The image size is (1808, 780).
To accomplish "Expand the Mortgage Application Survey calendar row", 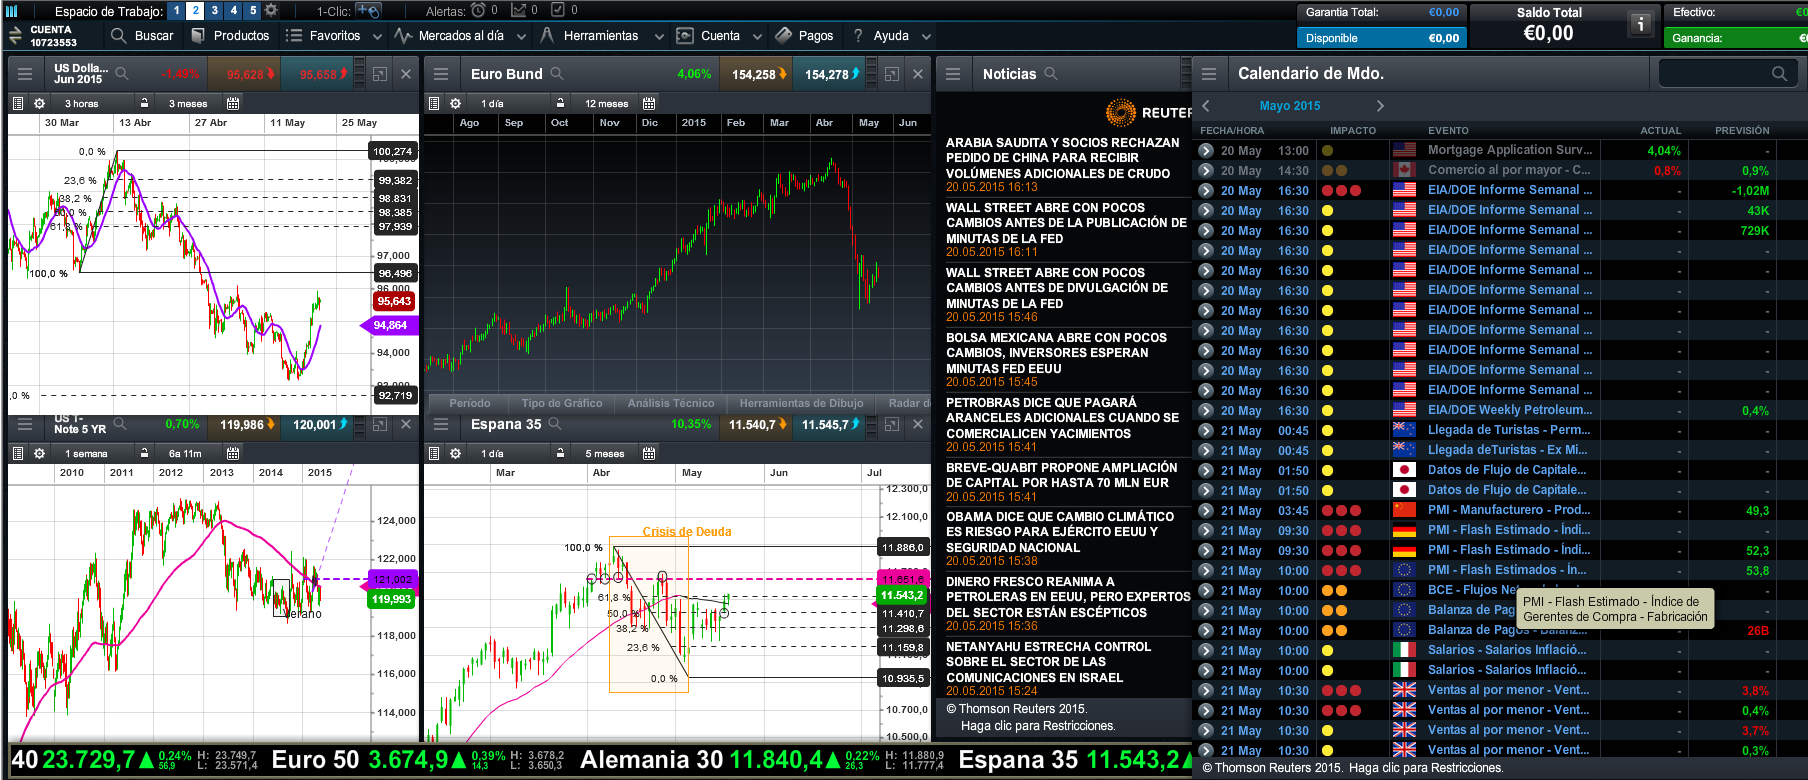I will 1206,151.
